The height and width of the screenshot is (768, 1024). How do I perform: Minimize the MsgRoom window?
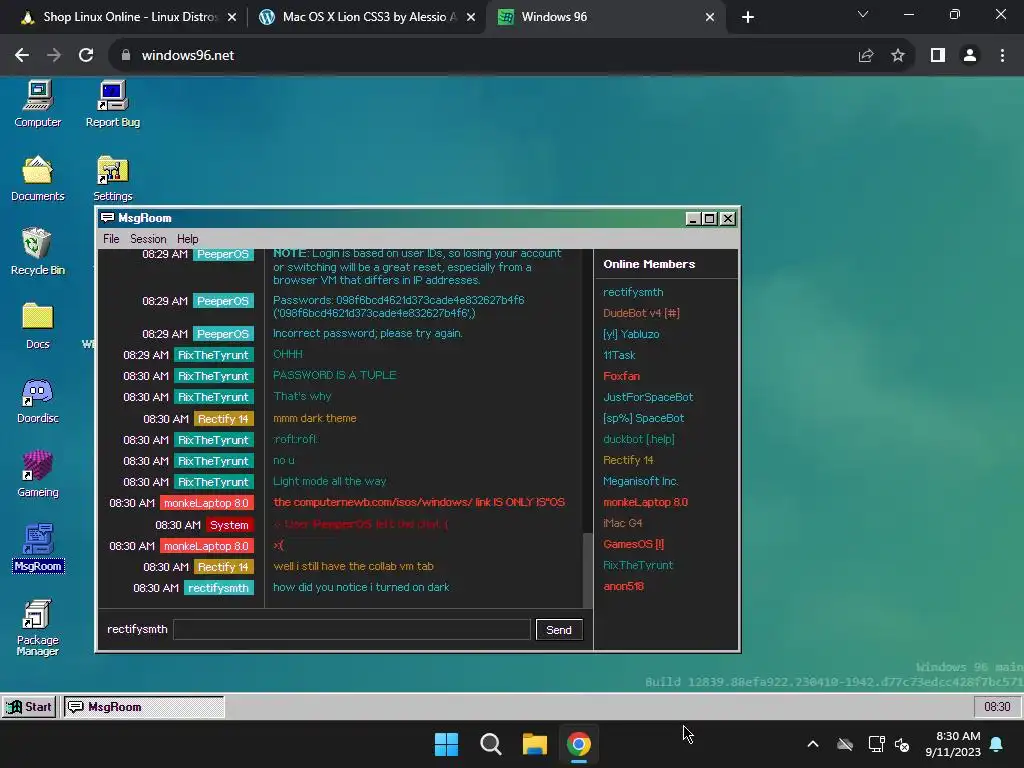(692, 219)
